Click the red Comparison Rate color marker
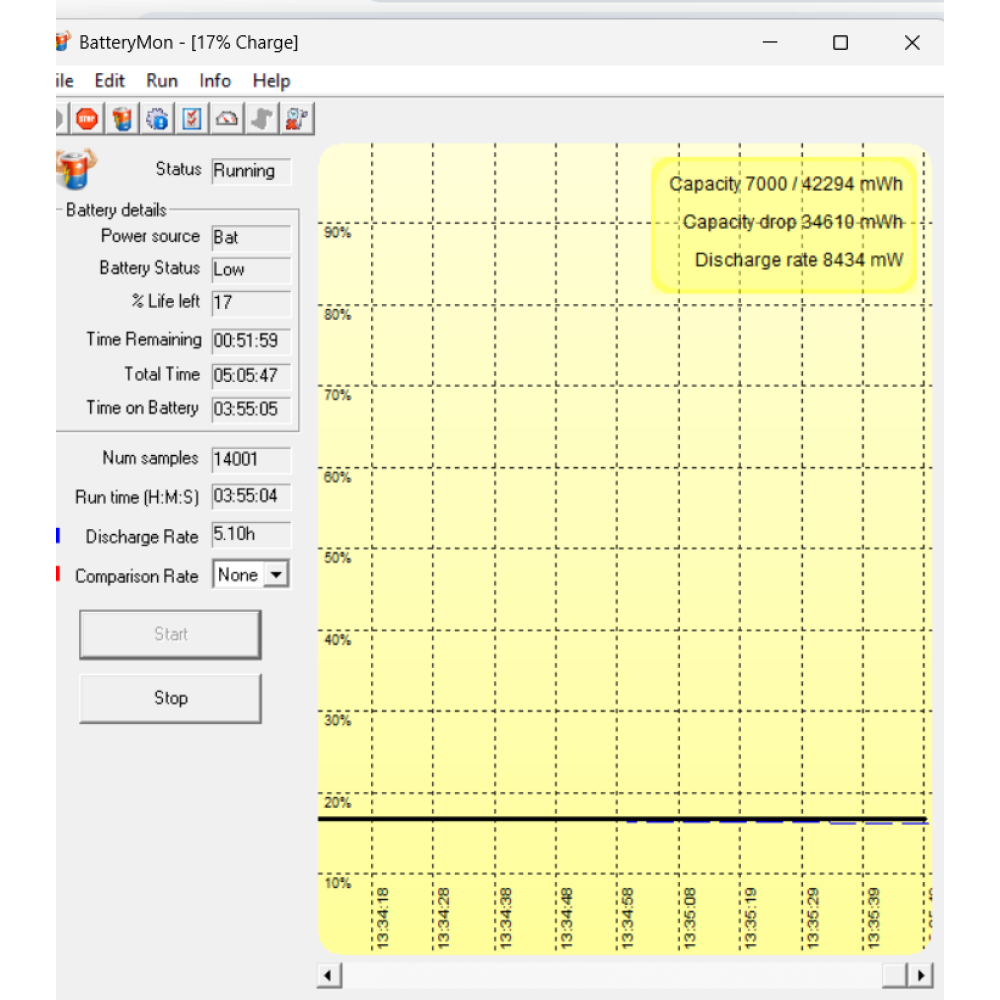This screenshot has width=1000, height=1000. (58, 574)
